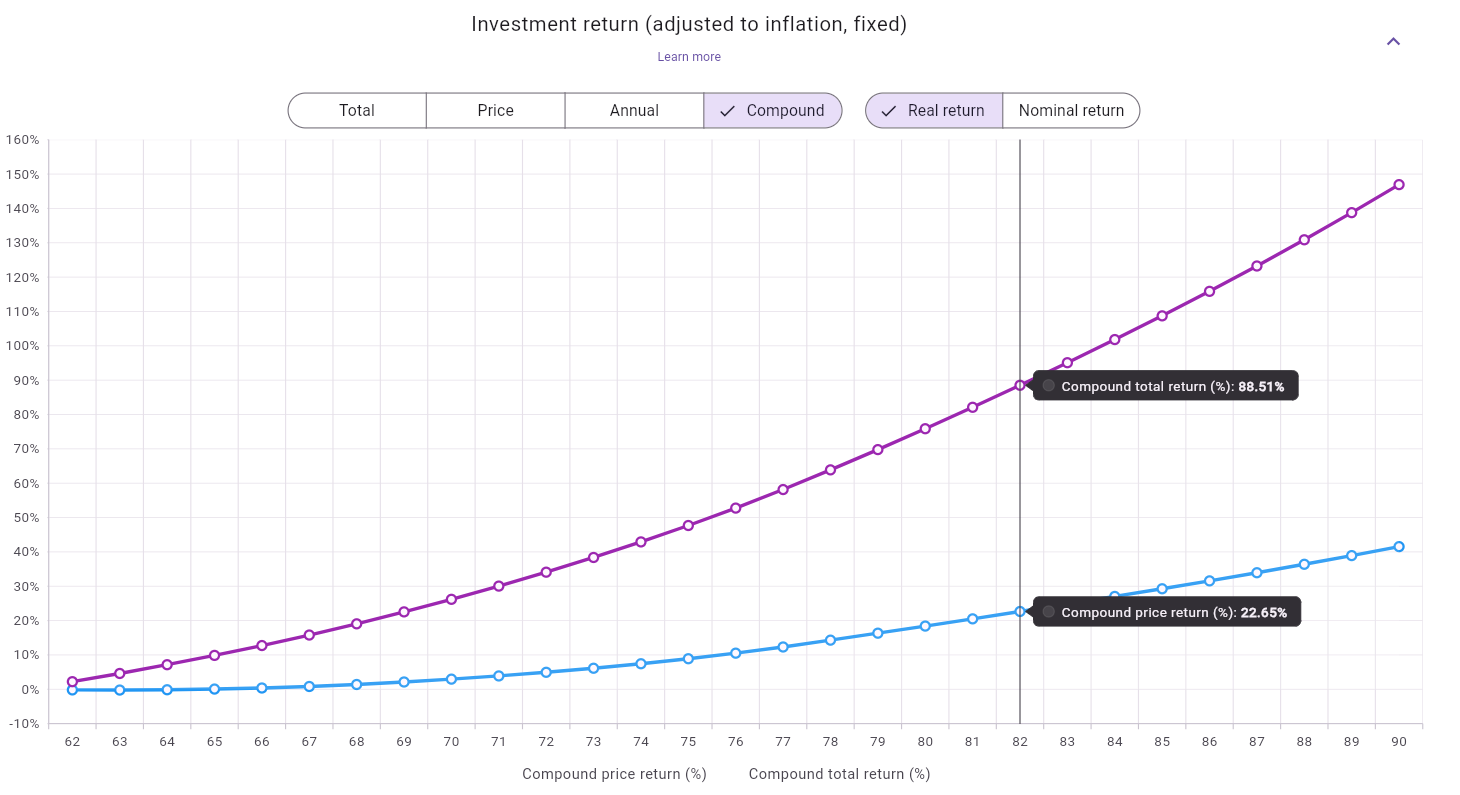Click the purple data point at age 90
The width and height of the screenshot is (1460, 795).
(1398, 184)
